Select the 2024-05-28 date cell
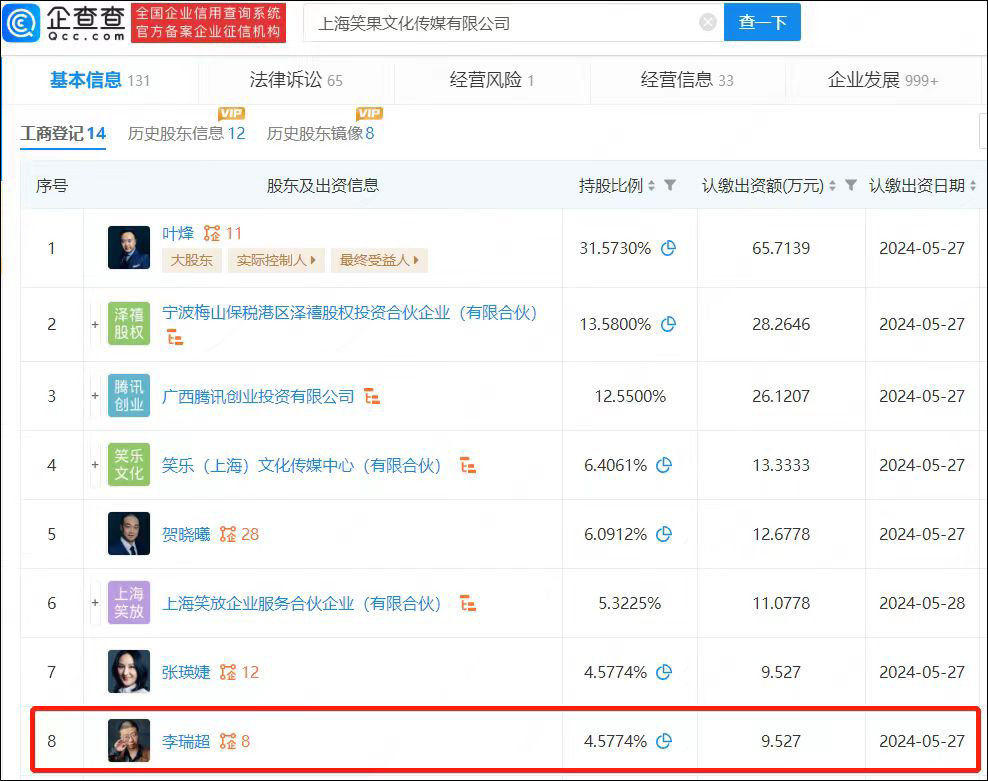Image resolution: width=988 pixels, height=781 pixels. 922,603
